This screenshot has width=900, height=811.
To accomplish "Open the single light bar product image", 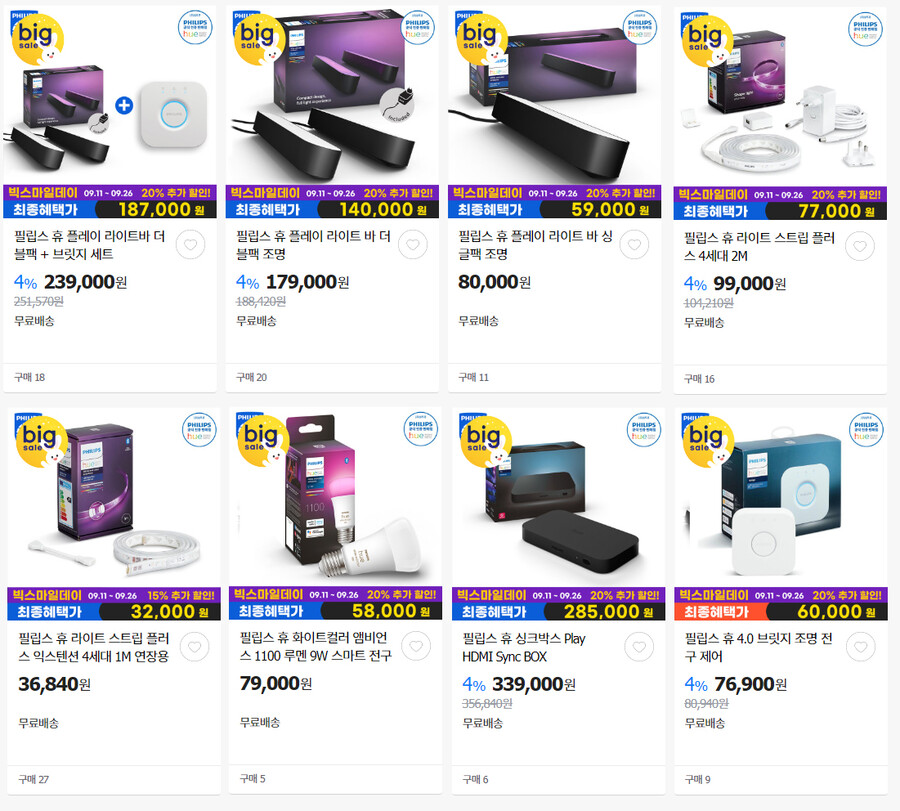I will pyautogui.click(x=554, y=95).
